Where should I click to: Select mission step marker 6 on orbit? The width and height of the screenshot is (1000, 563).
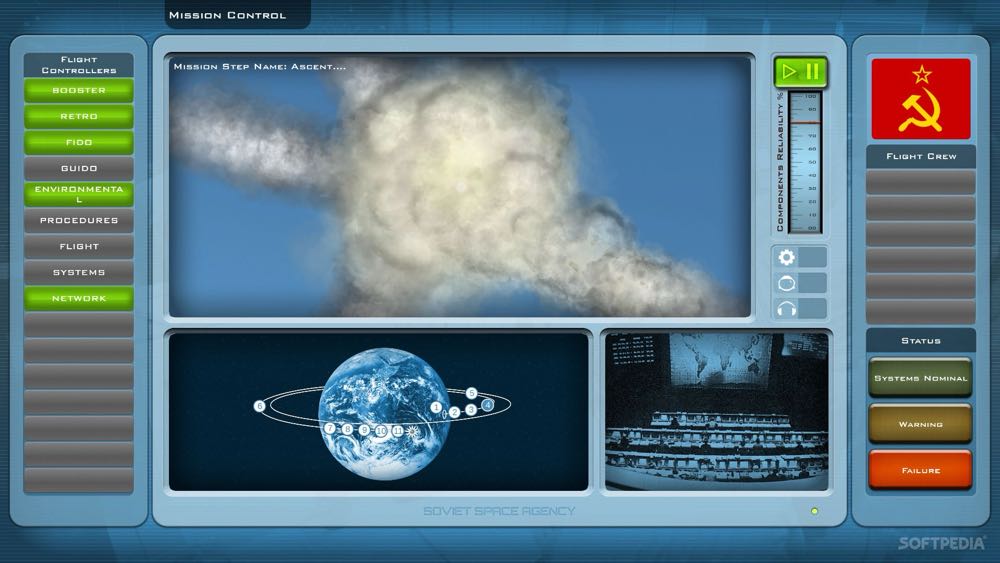(x=260, y=406)
